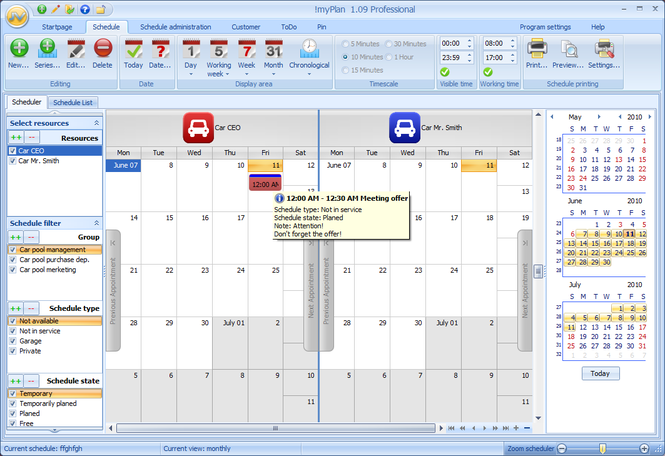Open the Help menu
This screenshot has height=456, width=665.
[x=598, y=27]
